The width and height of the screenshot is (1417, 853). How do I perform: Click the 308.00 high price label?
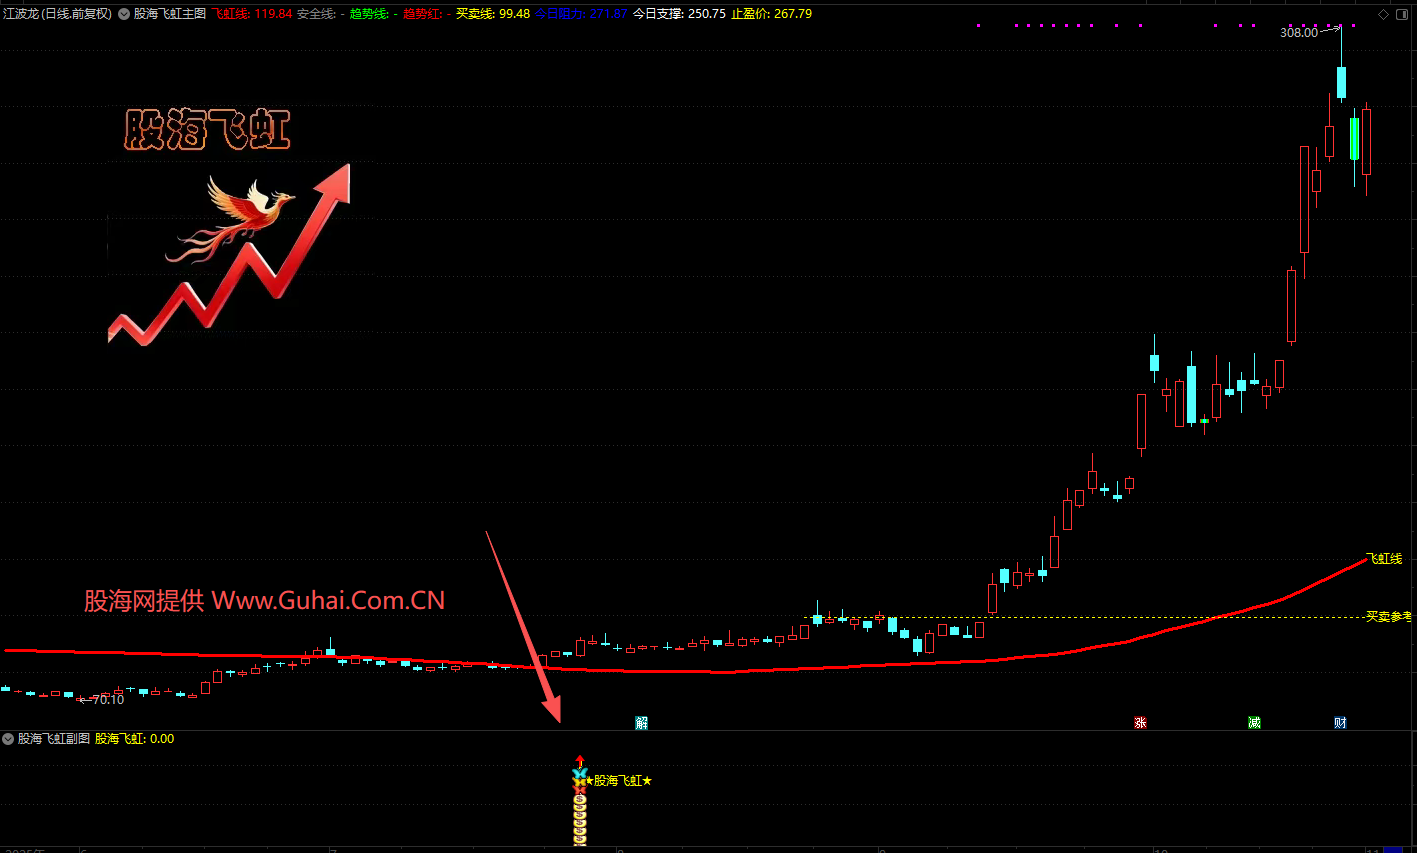pyautogui.click(x=1299, y=33)
